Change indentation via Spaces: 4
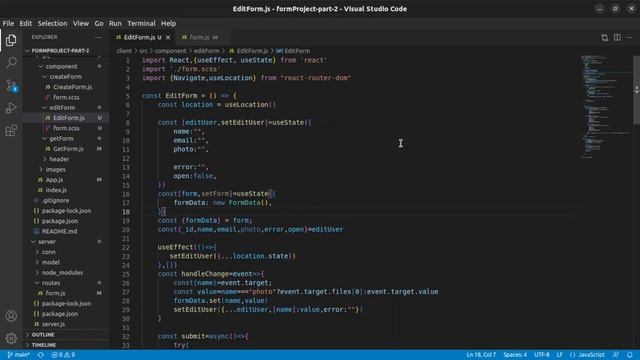The height and width of the screenshot is (360, 640). pos(515,355)
